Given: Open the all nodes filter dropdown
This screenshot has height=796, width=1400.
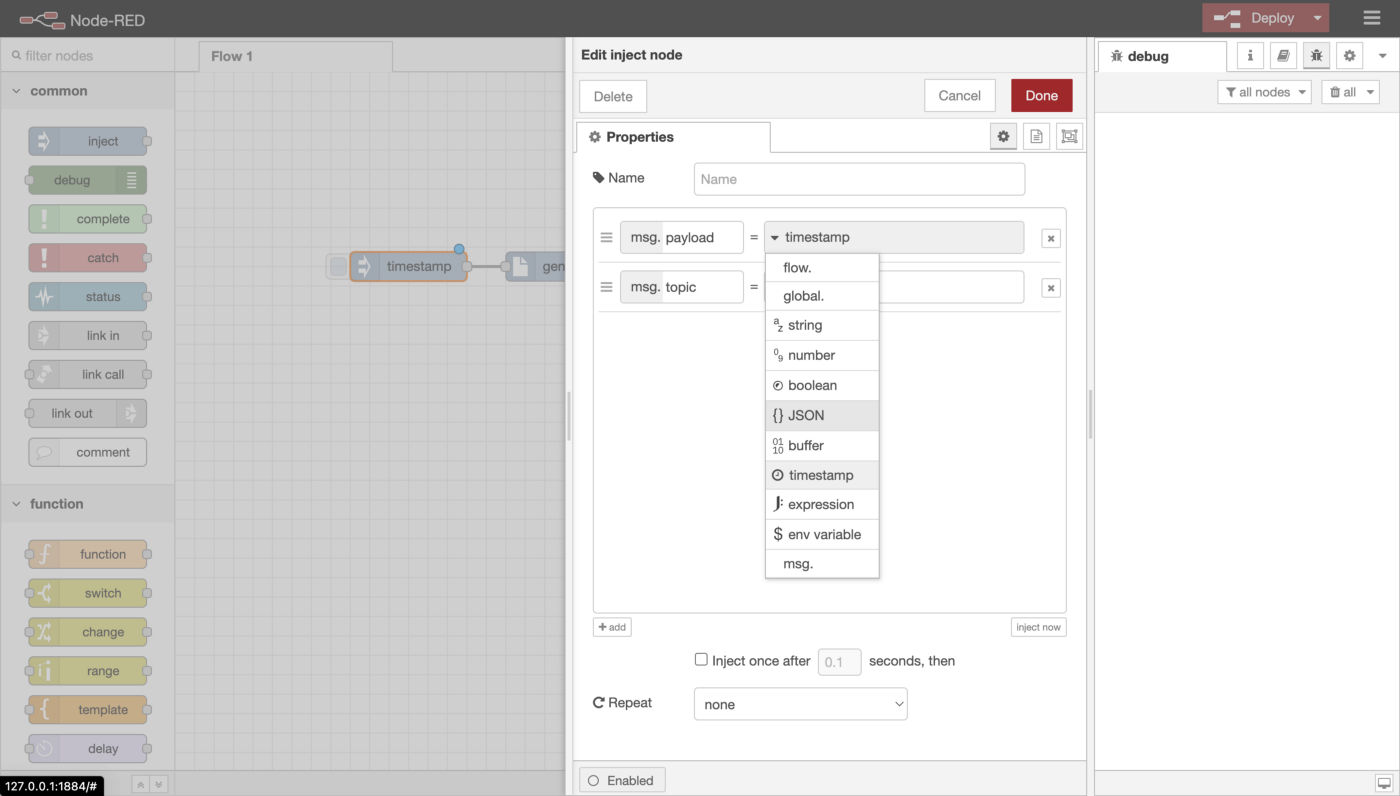Looking at the screenshot, I should (x=1264, y=92).
